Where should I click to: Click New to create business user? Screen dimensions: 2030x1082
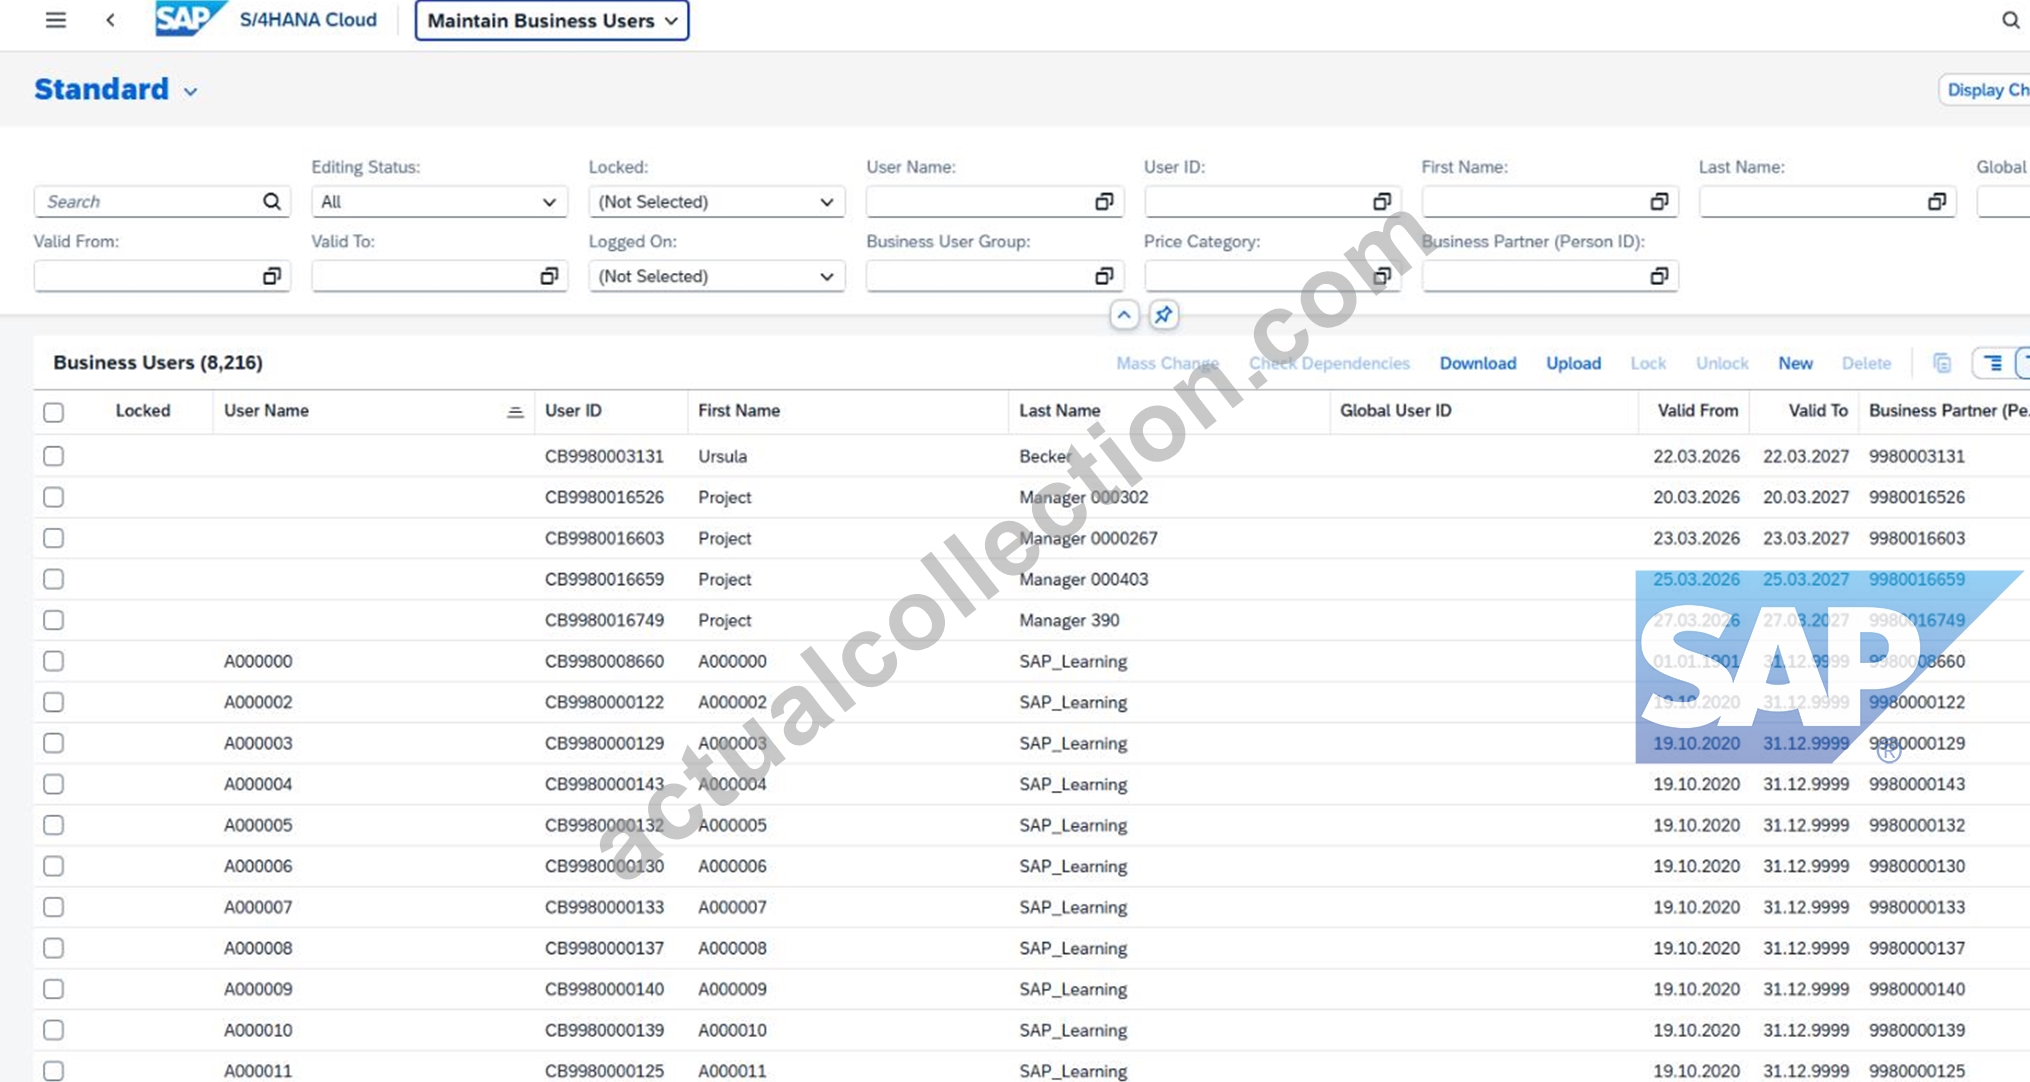coord(1795,363)
